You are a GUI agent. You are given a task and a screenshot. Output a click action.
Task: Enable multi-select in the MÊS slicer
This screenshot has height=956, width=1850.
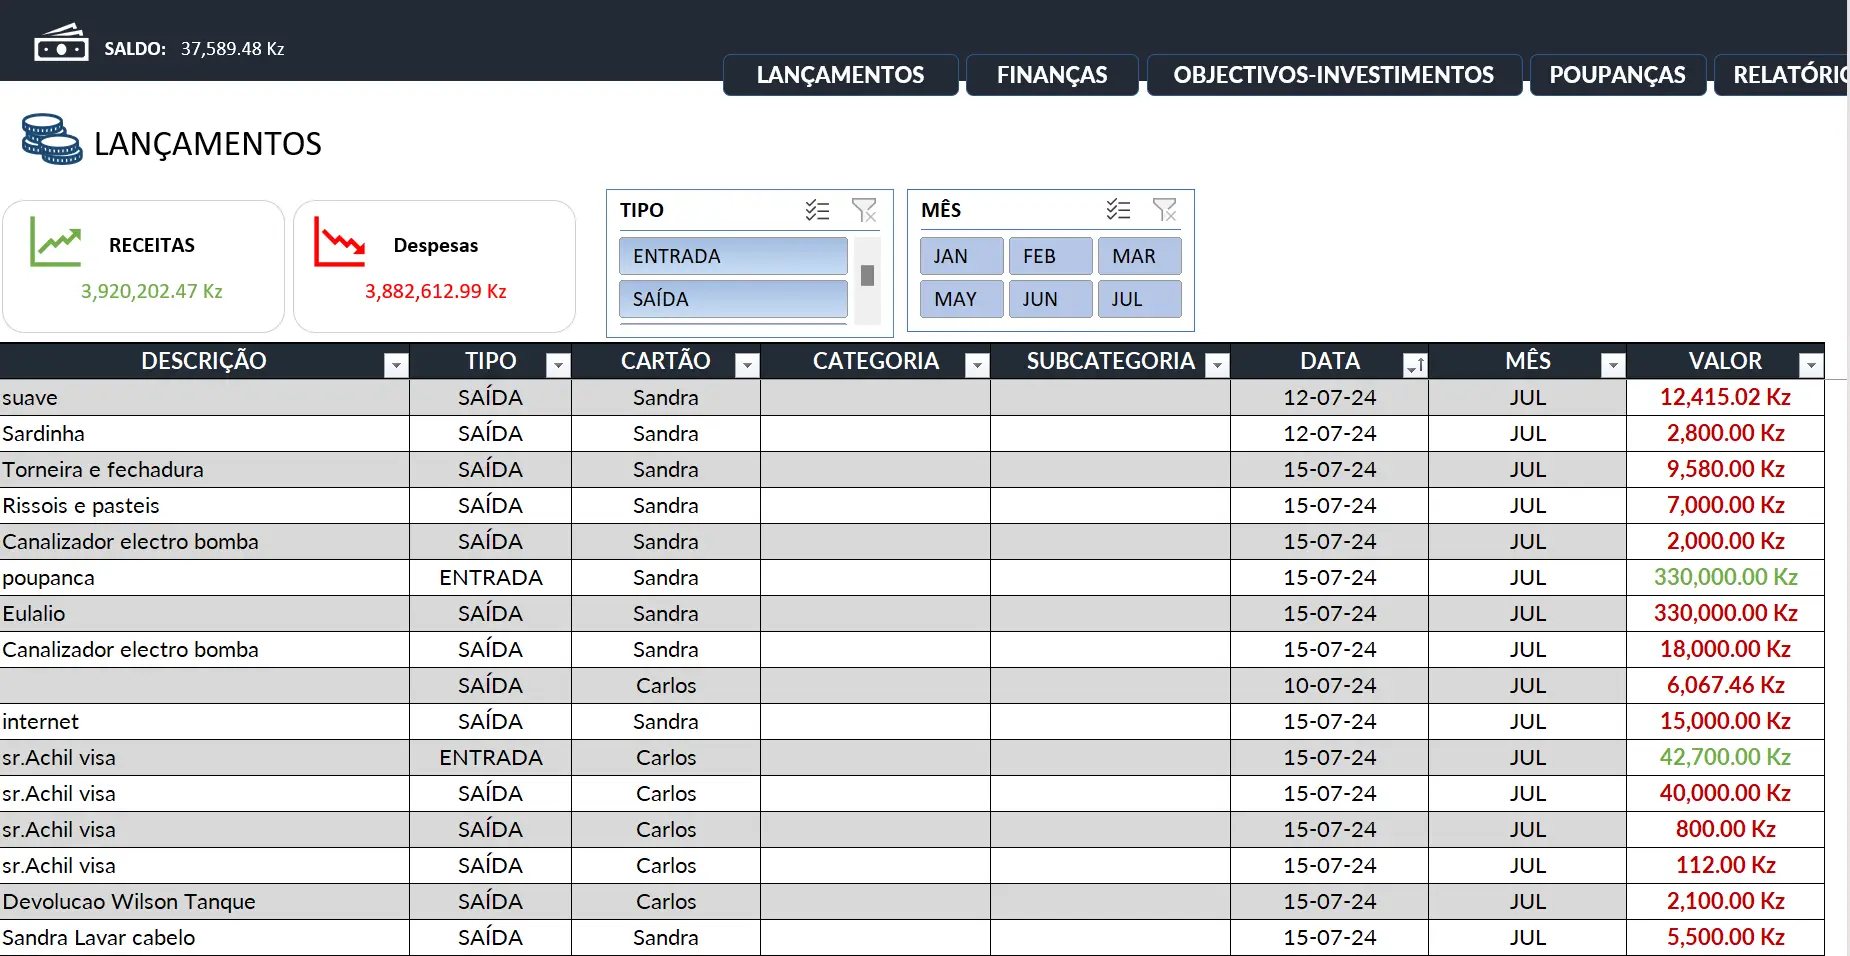coord(1118,210)
